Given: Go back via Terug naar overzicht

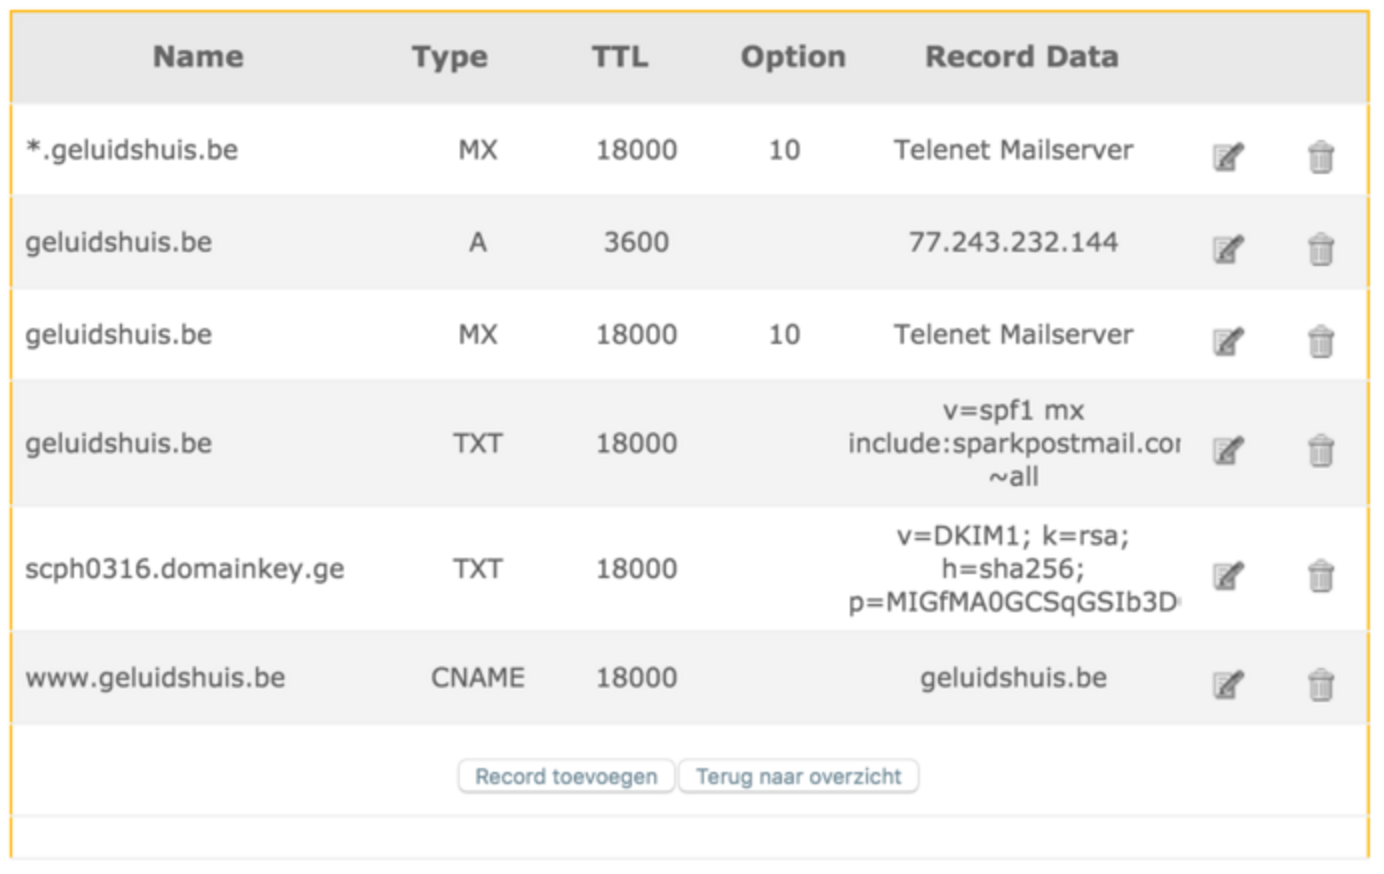Looking at the screenshot, I should click(x=798, y=776).
